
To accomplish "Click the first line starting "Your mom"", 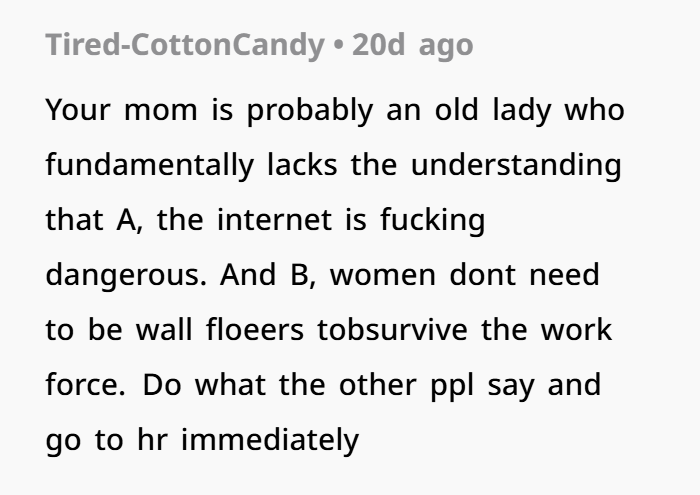I will tap(335, 110).
